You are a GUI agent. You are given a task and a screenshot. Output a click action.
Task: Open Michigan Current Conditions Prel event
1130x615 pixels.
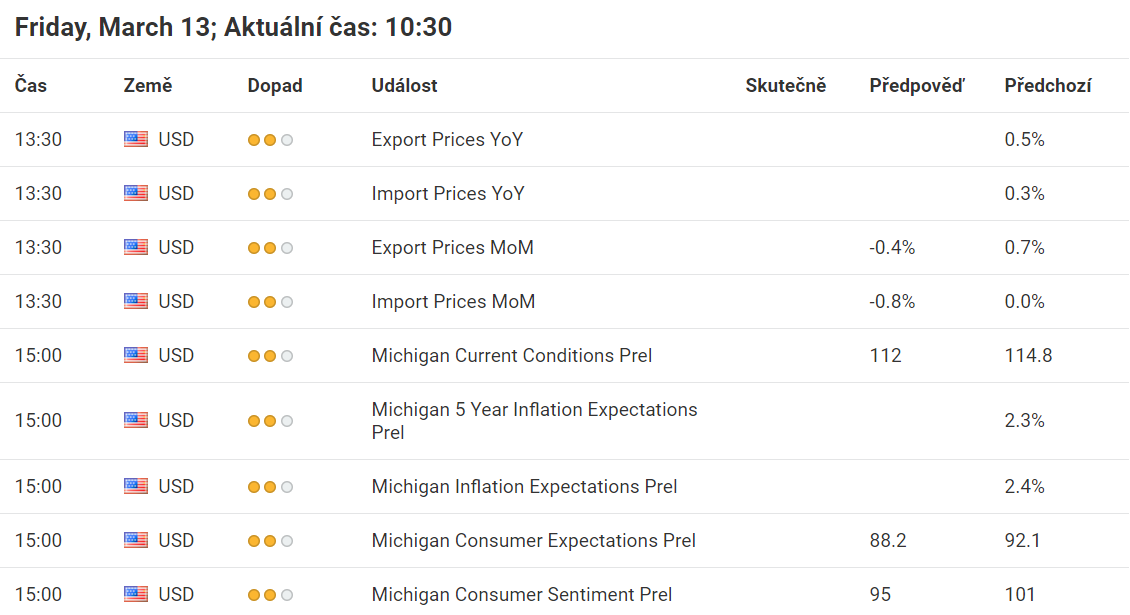pyautogui.click(x=512, y=355)
